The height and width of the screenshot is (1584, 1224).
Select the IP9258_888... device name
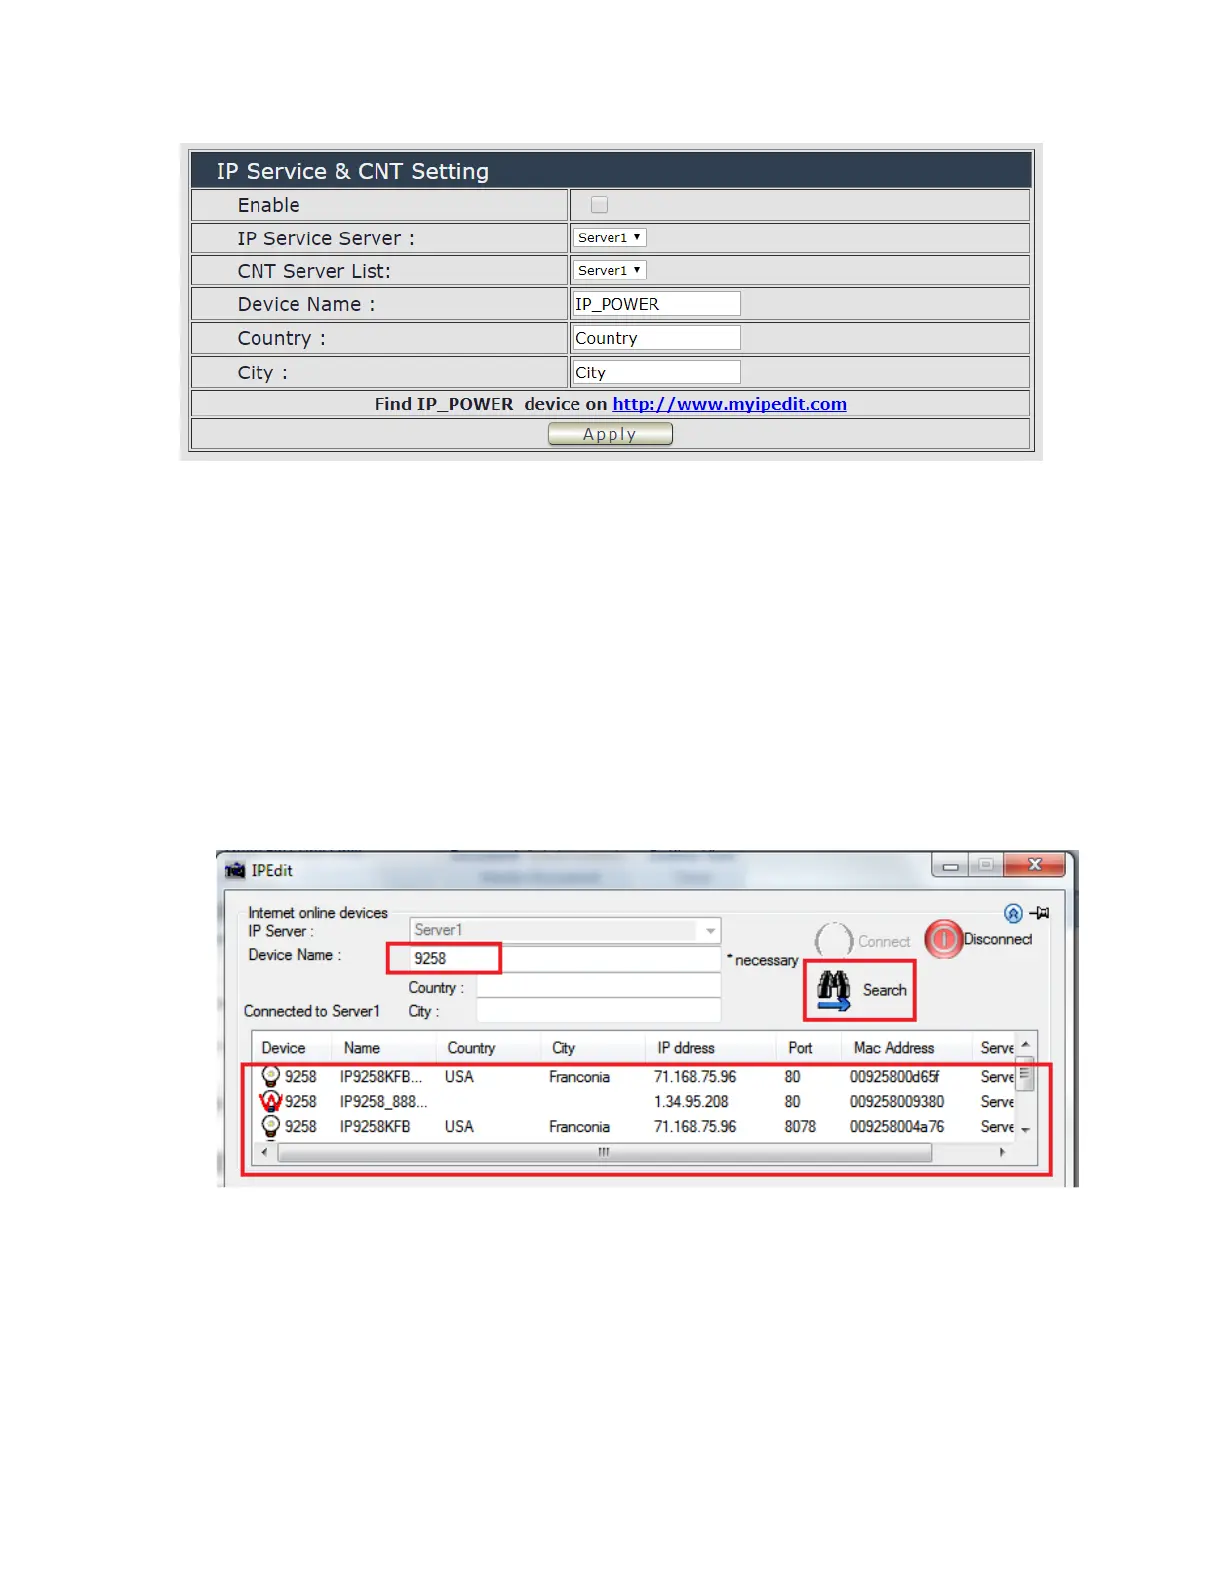pyautogui.click(x=383, y=1102)
